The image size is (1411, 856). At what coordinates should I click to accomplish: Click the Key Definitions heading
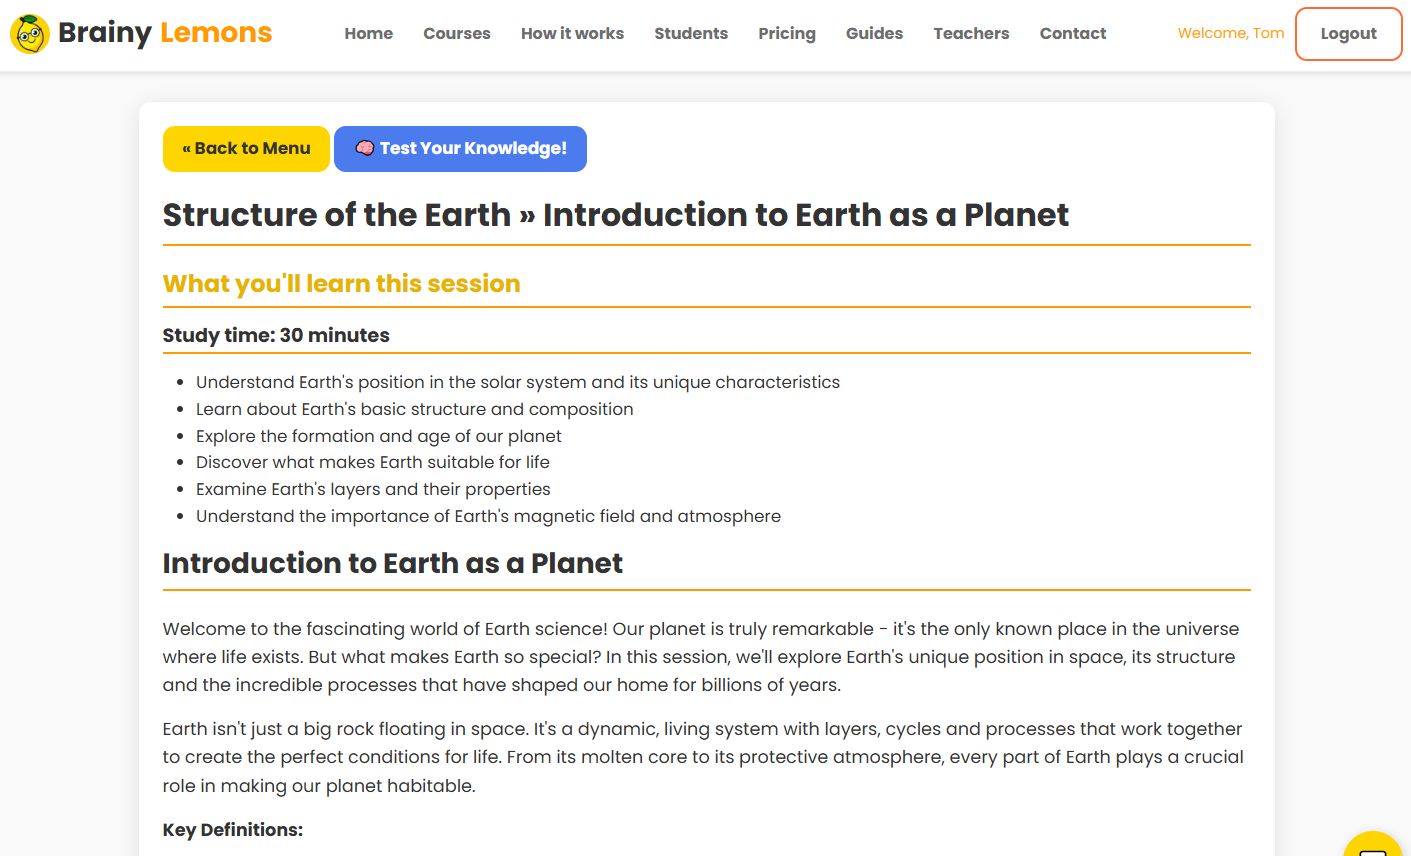pyautogui.click(x=234, y=830)
